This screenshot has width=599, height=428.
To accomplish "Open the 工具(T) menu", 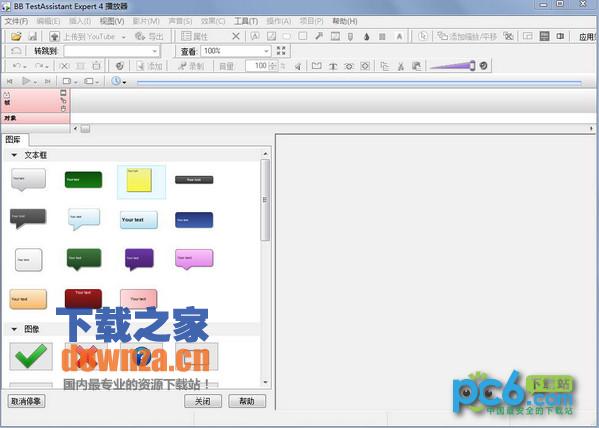I will (246, 21).
